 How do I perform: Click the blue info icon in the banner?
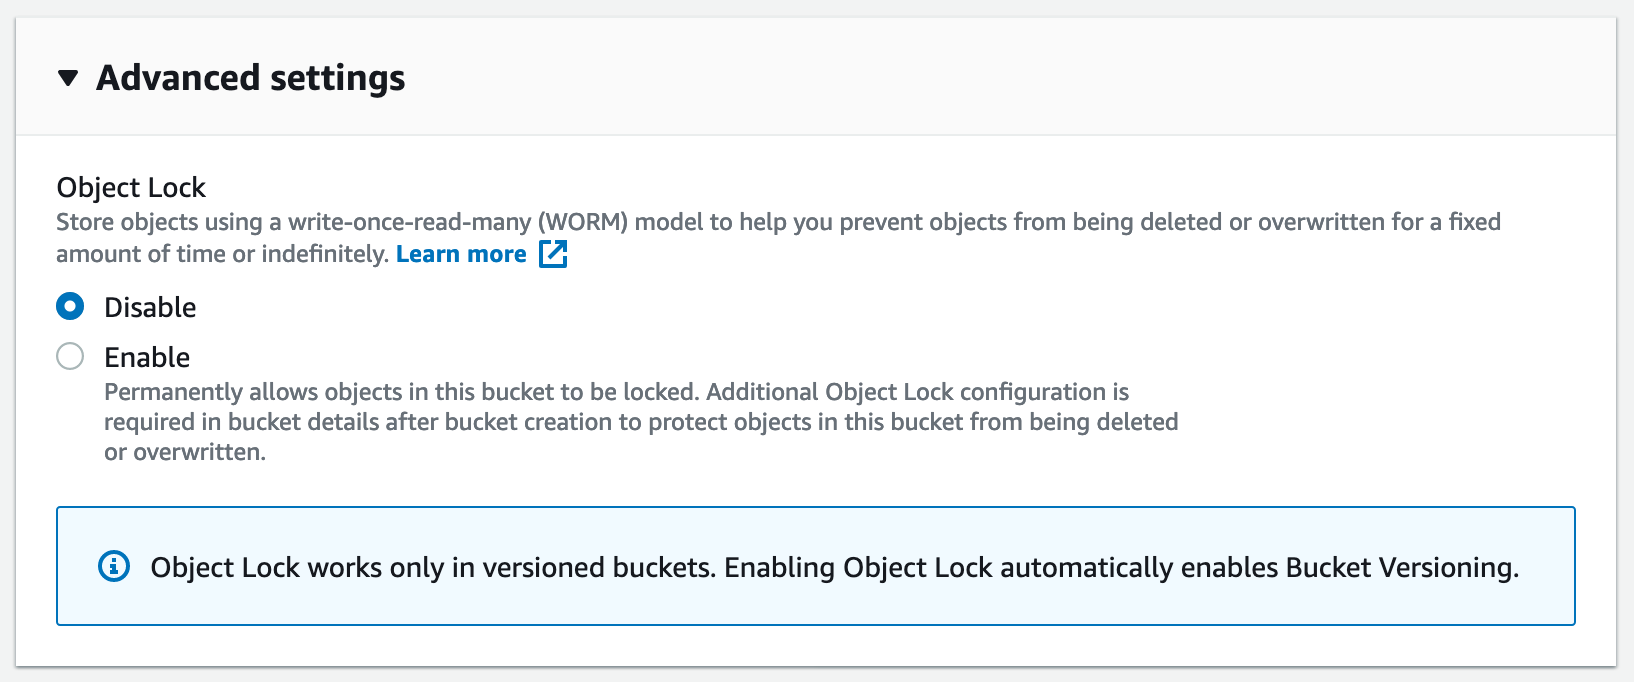pyautogui.click(x=113, y=567)
